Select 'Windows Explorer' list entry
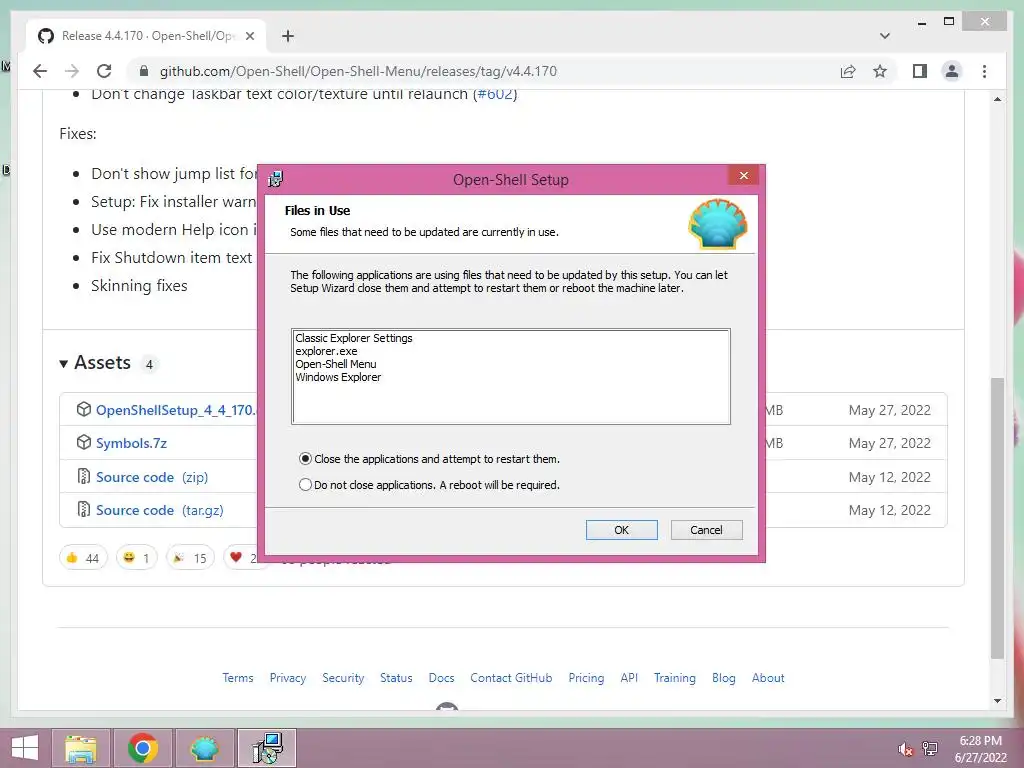1024x768 pixels. (x=338, y=377)
